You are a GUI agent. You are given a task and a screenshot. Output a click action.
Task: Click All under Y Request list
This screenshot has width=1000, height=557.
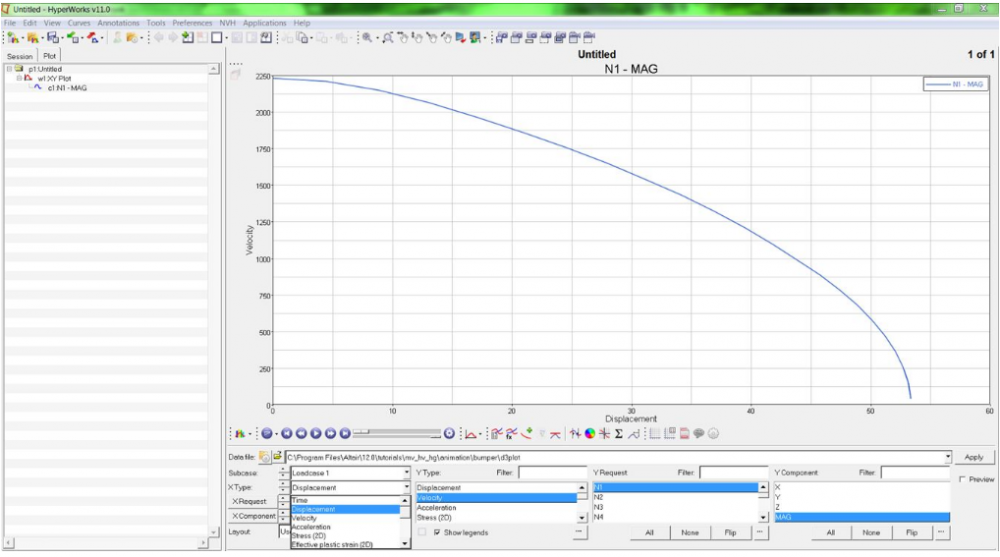click(x=649, y=532)
